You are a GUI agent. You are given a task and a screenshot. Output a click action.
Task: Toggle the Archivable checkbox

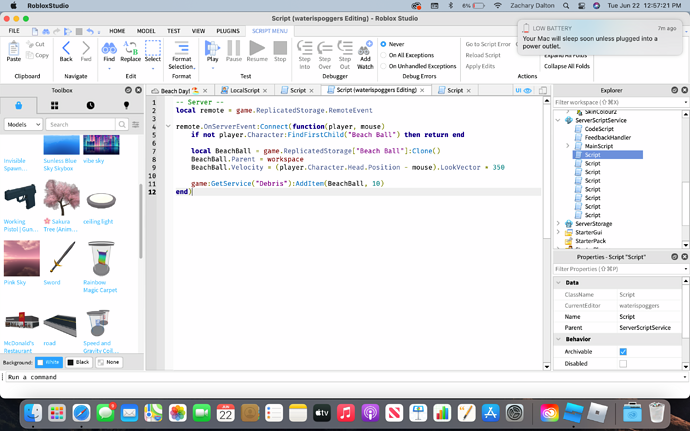(x=623, y=351)
